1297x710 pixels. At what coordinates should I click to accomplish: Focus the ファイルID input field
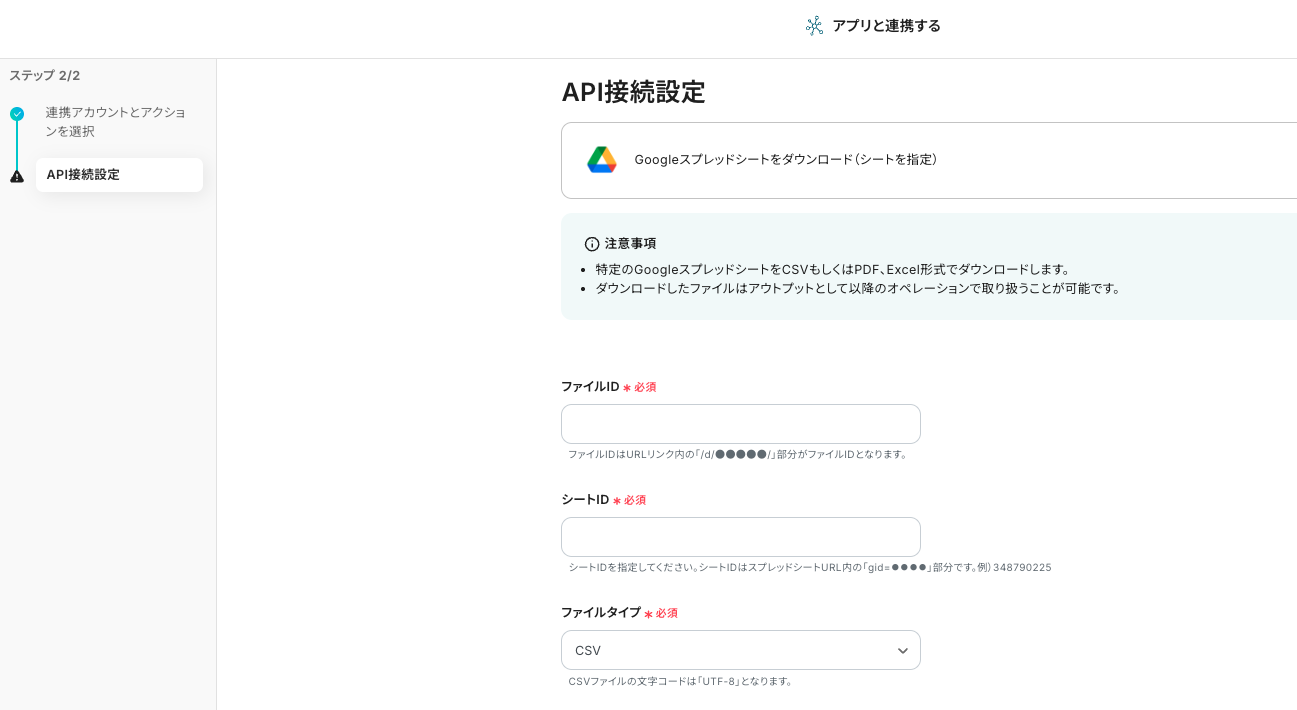pyautogui.click(x=740, y=424)
